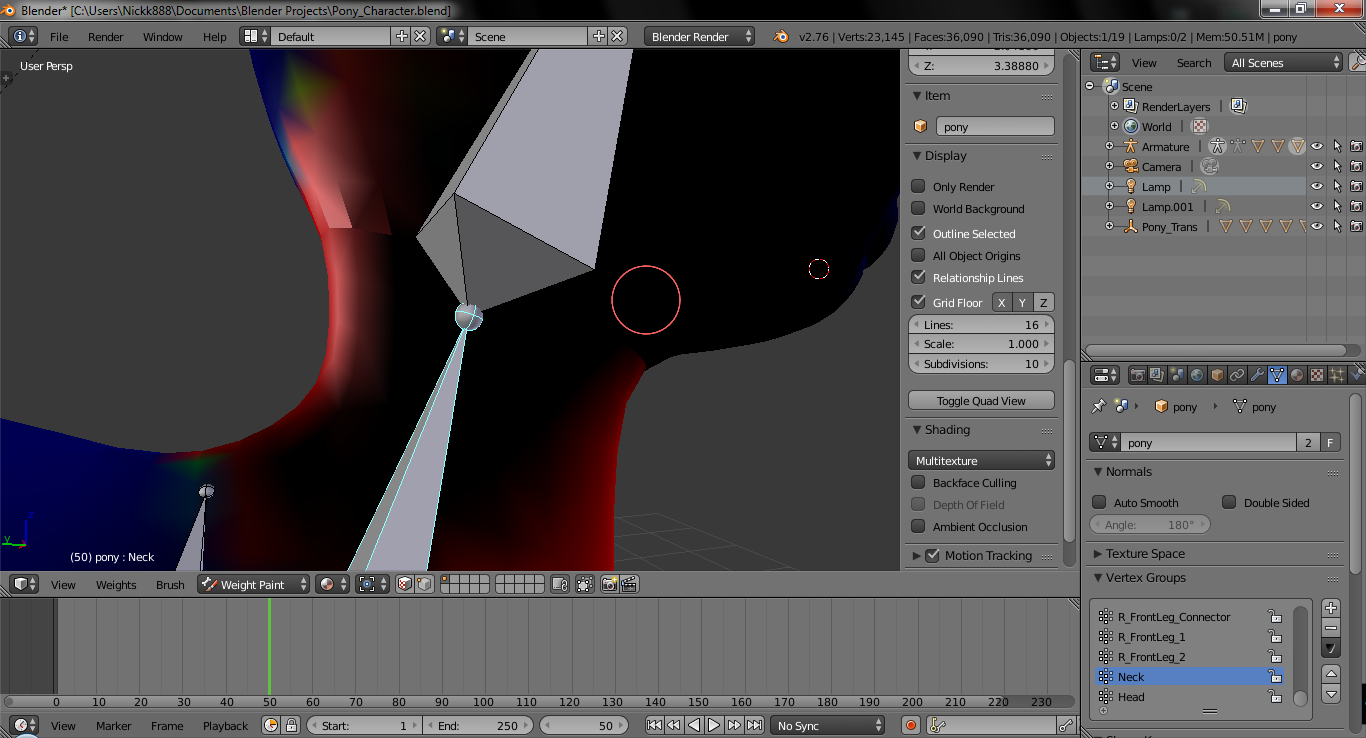This screenshot has width=1366, height=738.
Task: Jump to next keyframe
Action: coord(734,726)
